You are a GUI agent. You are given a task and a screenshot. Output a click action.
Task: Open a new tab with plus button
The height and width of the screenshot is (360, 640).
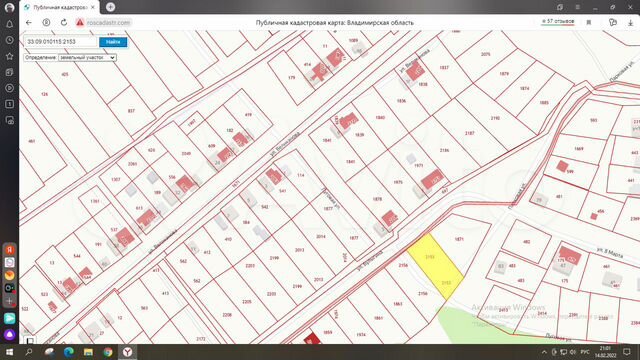[110, 7]
